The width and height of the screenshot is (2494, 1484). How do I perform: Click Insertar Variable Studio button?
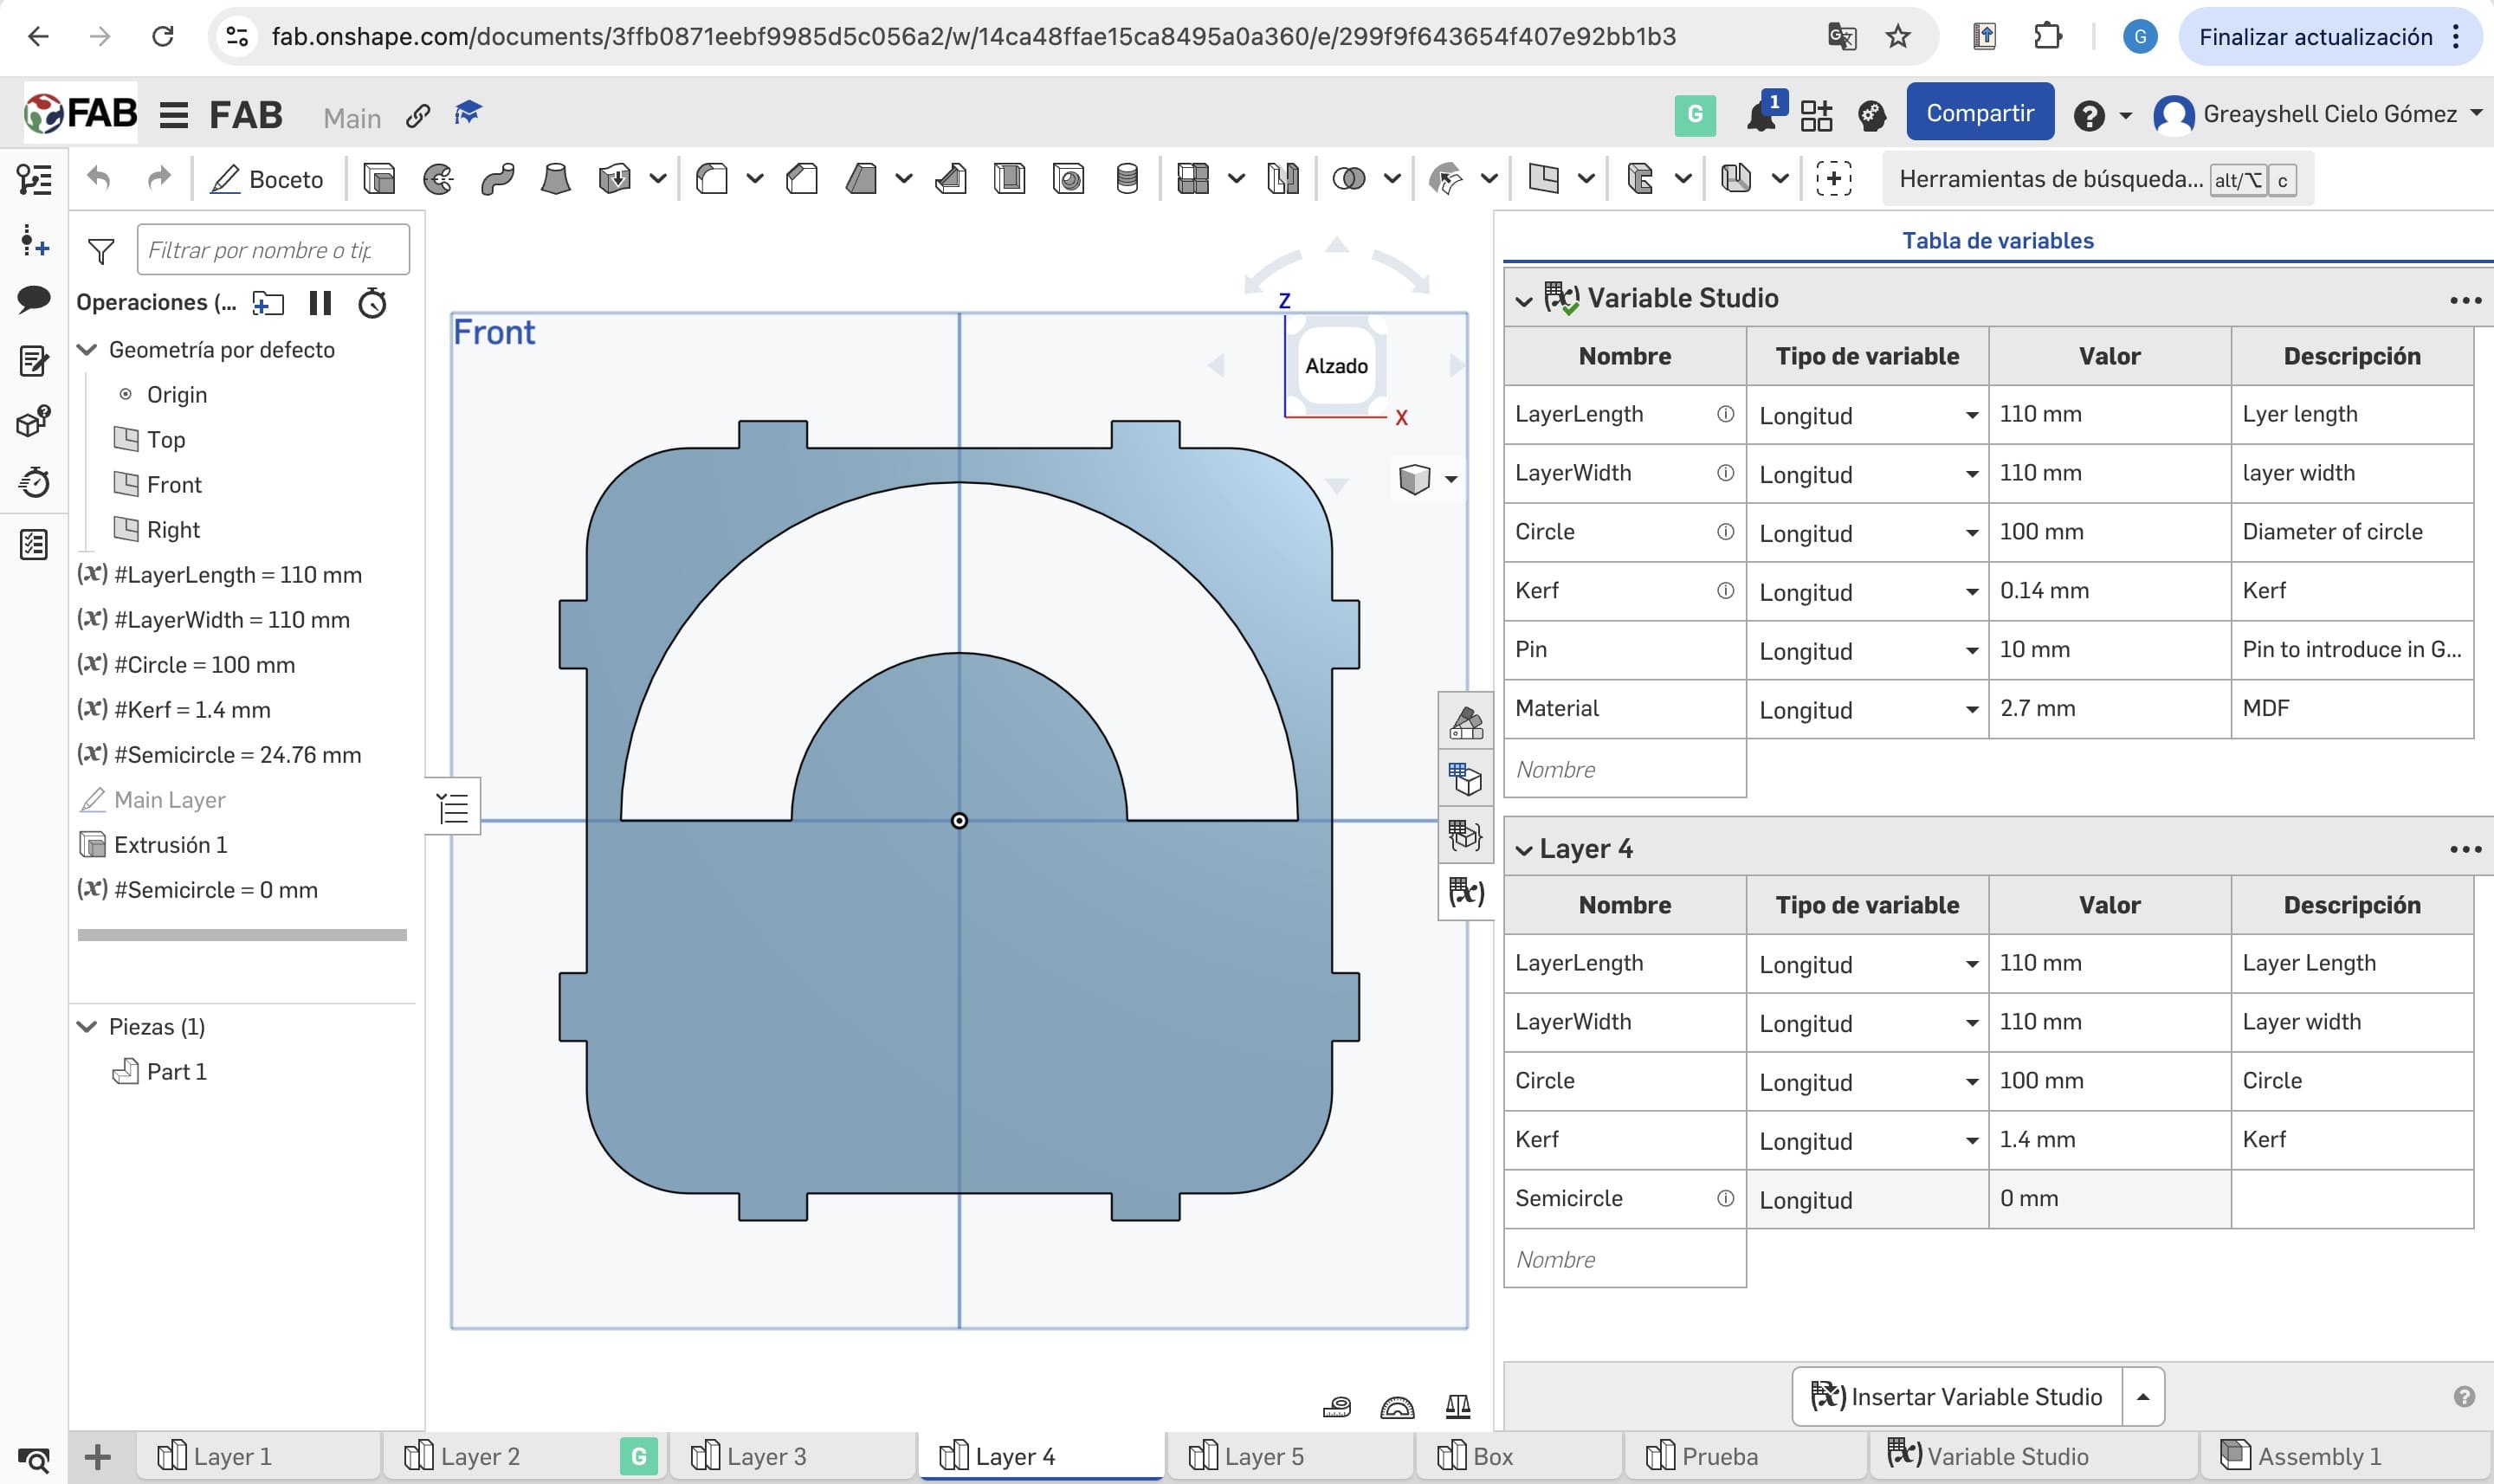click(1957, 1396)
